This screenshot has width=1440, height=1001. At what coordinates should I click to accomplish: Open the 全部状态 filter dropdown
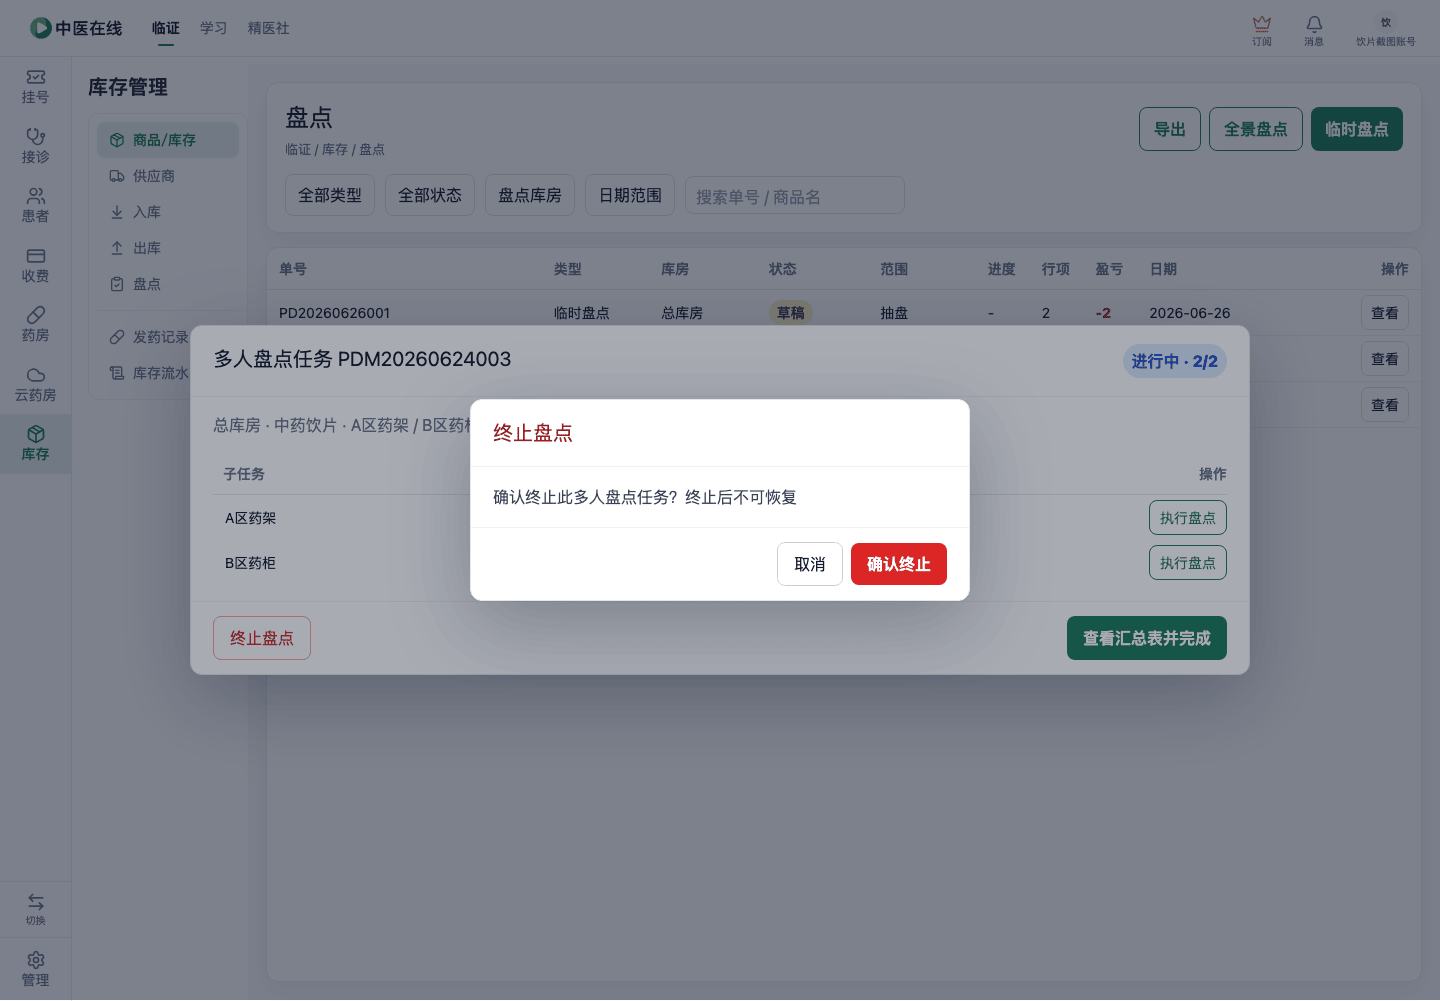tap(430, 195)
